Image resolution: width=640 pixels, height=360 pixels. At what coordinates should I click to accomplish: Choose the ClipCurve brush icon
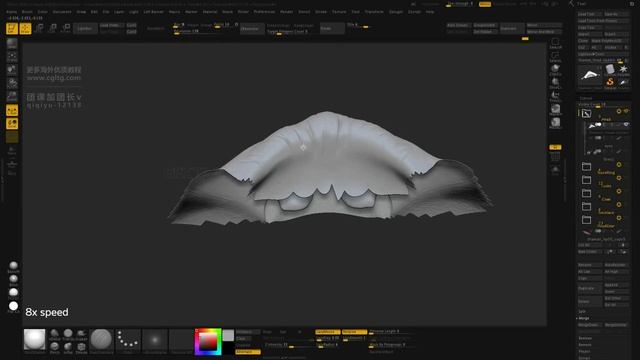click(555, 70)
